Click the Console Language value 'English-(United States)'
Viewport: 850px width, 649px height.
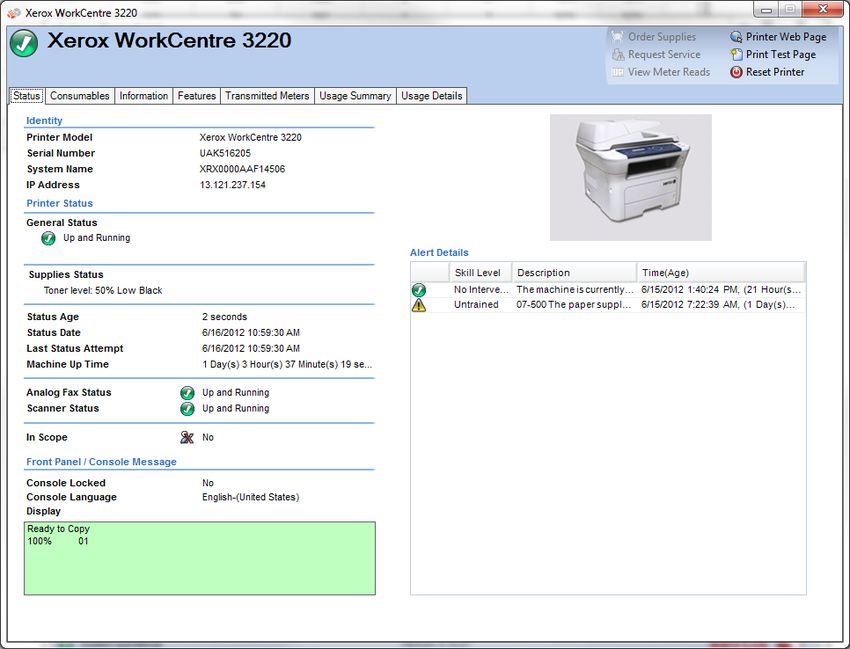pos(250,497)
